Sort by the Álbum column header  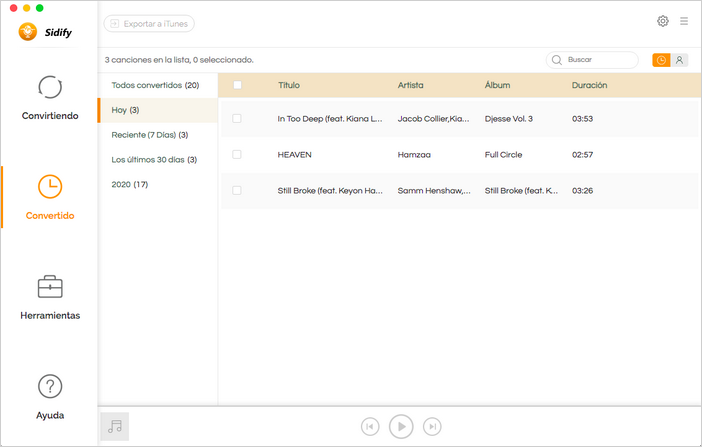click(x=497, y=85)
